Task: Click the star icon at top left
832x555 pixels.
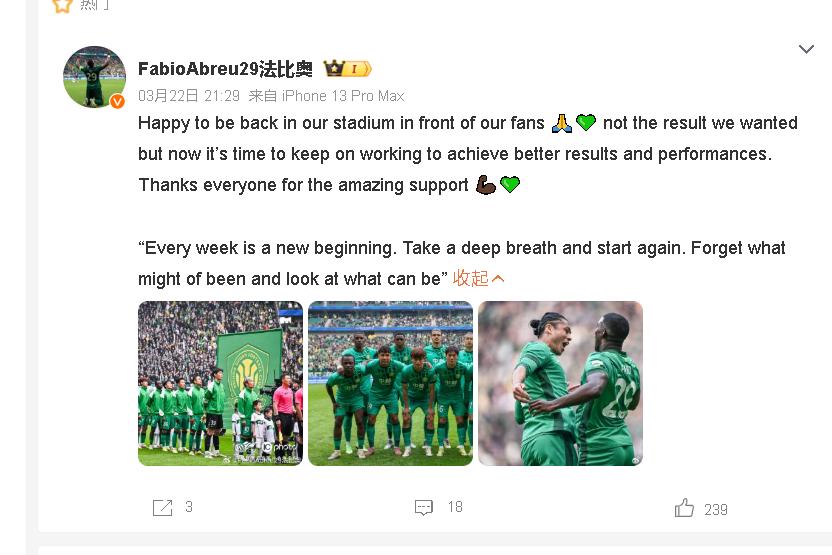Action: [62, 4]
